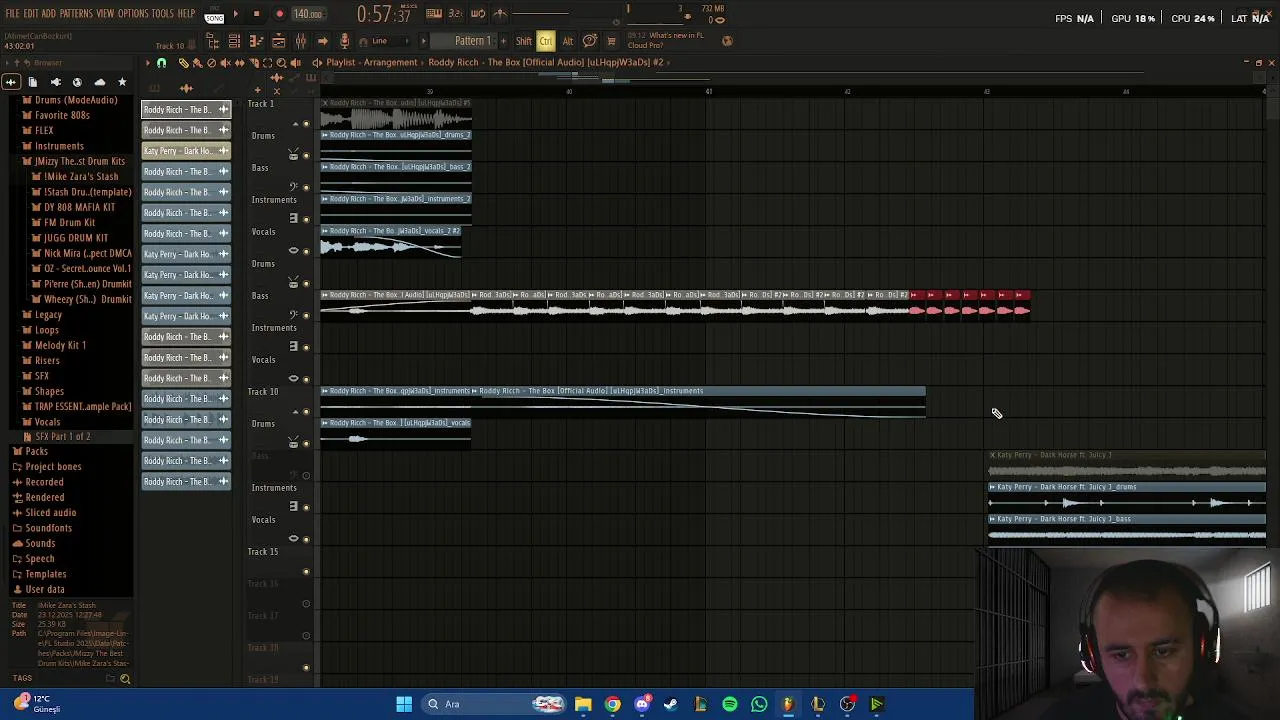The height and width of the screenshot is (720, 1280).
Task: Filter the picker panel by audio clips
Action: (x=187, y=89)
